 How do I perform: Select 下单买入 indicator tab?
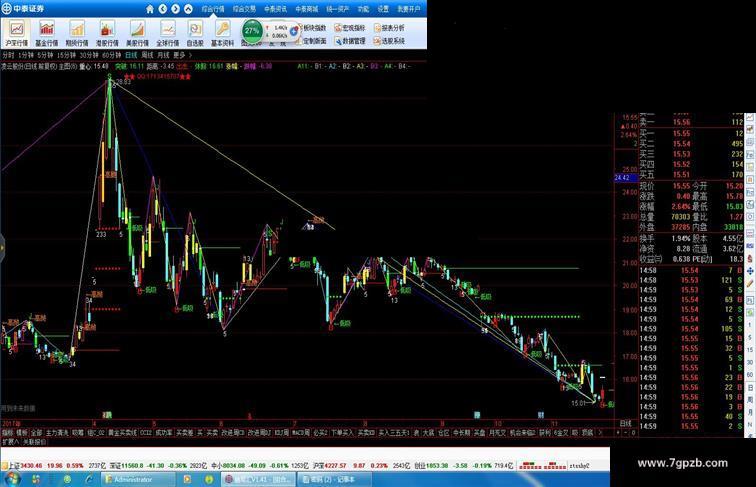point(342,433)
